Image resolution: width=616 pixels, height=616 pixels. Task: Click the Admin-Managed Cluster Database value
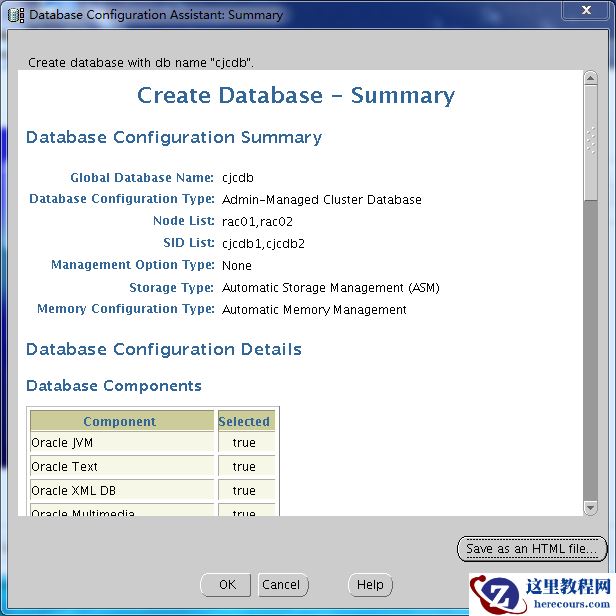tap(321, 200)
